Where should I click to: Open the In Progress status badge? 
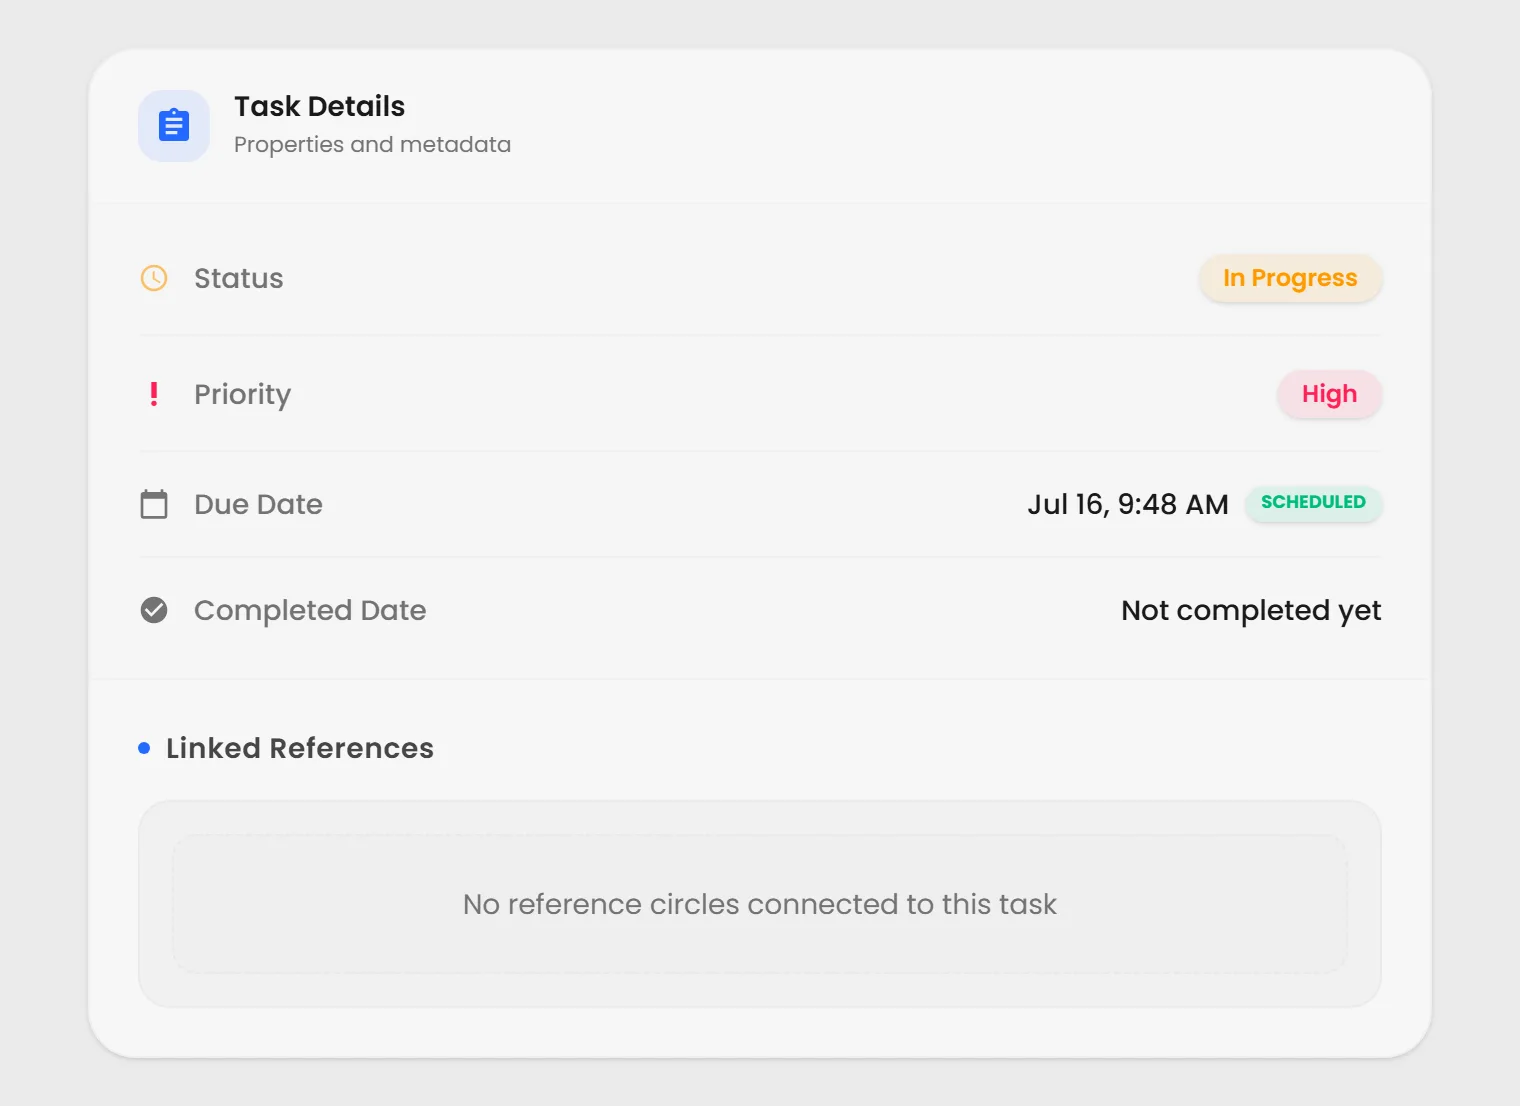pos(1290,278)
